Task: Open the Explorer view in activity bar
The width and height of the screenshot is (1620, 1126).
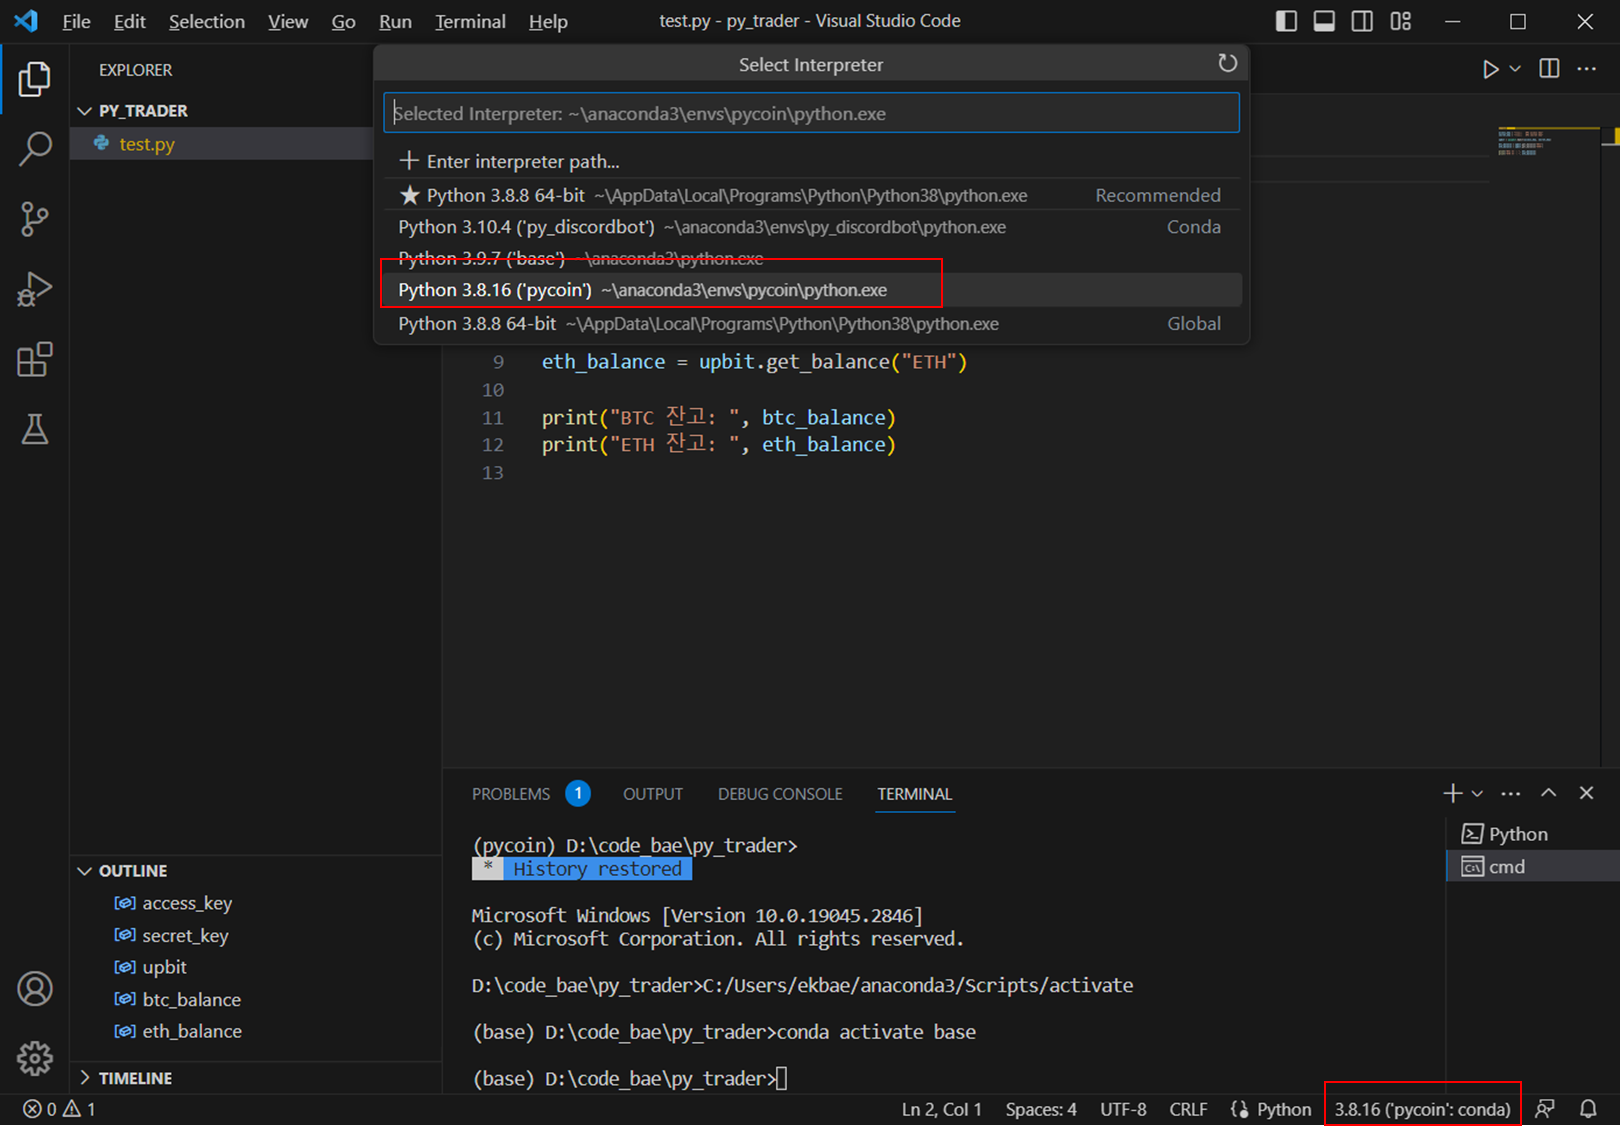Action: click(34, 79)
